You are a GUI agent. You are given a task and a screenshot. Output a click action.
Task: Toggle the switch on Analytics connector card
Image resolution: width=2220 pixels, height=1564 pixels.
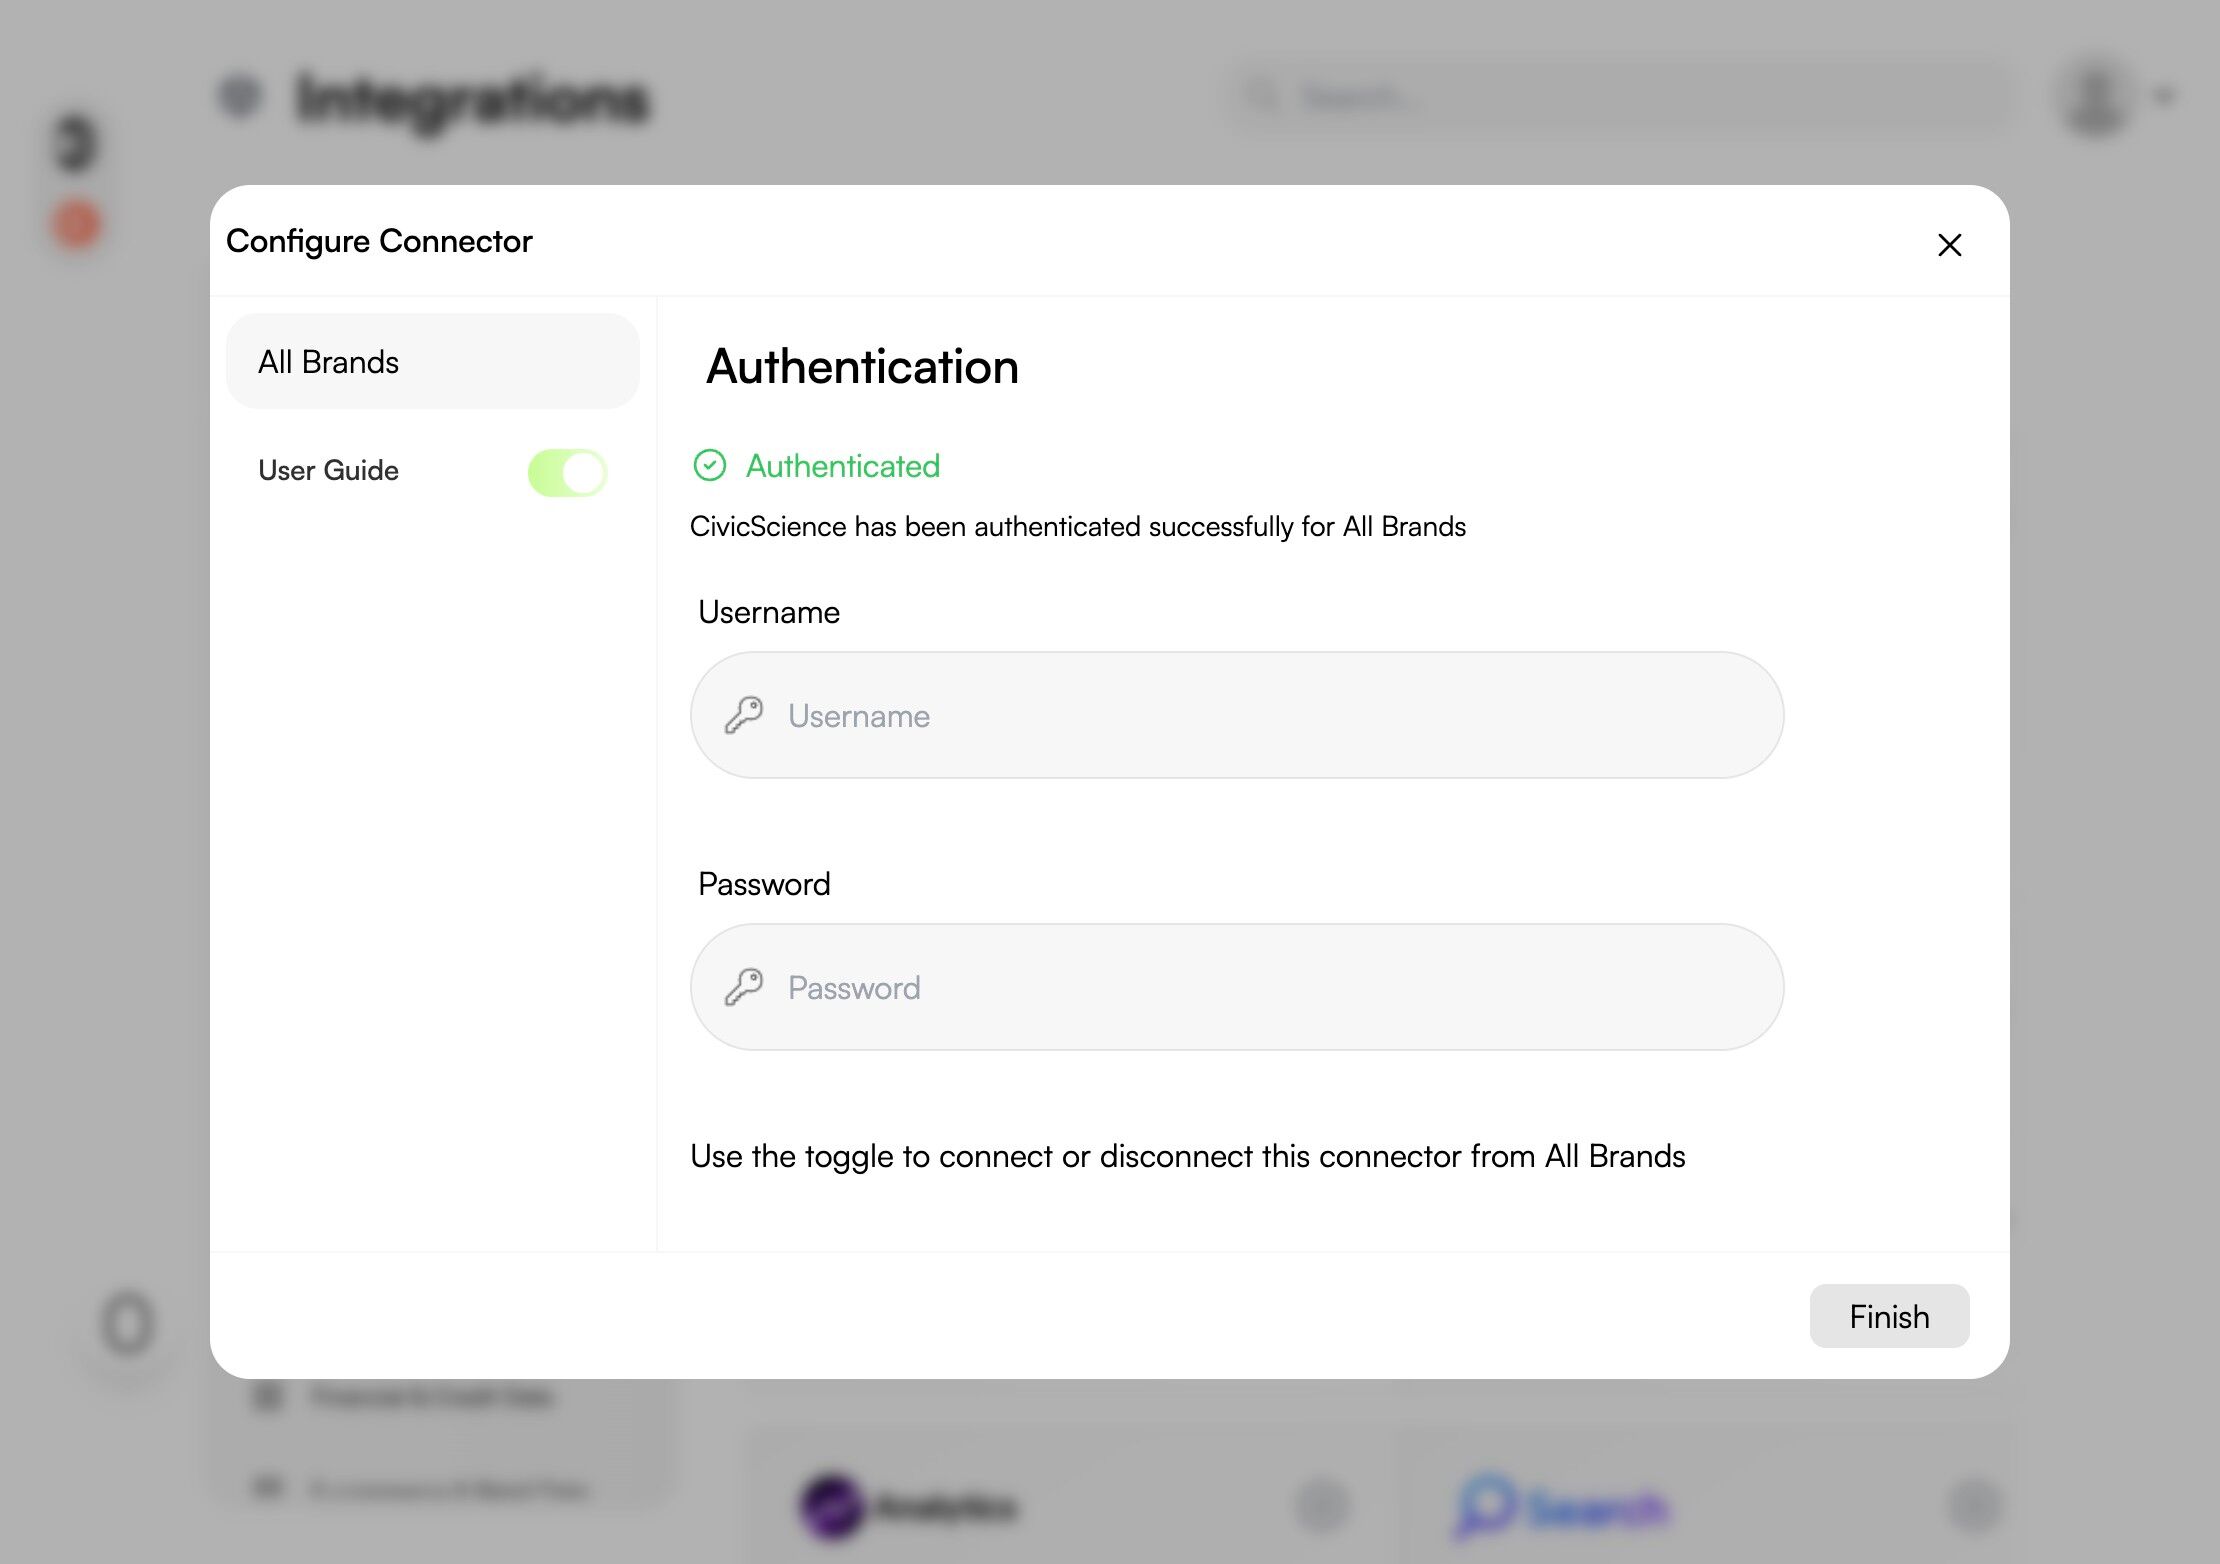(x=1322, y=1505)
